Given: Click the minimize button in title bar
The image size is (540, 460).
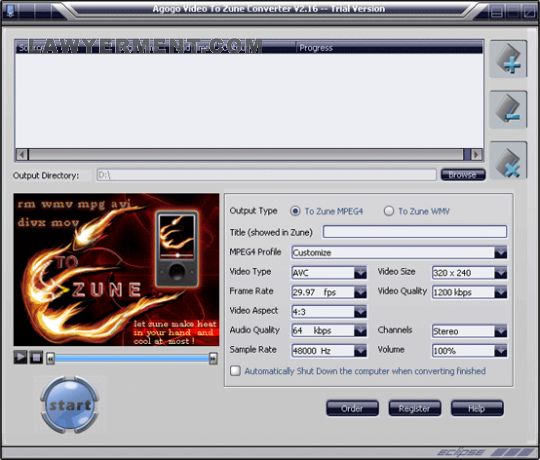Looking at the screenshot, I should pos(497,12).
